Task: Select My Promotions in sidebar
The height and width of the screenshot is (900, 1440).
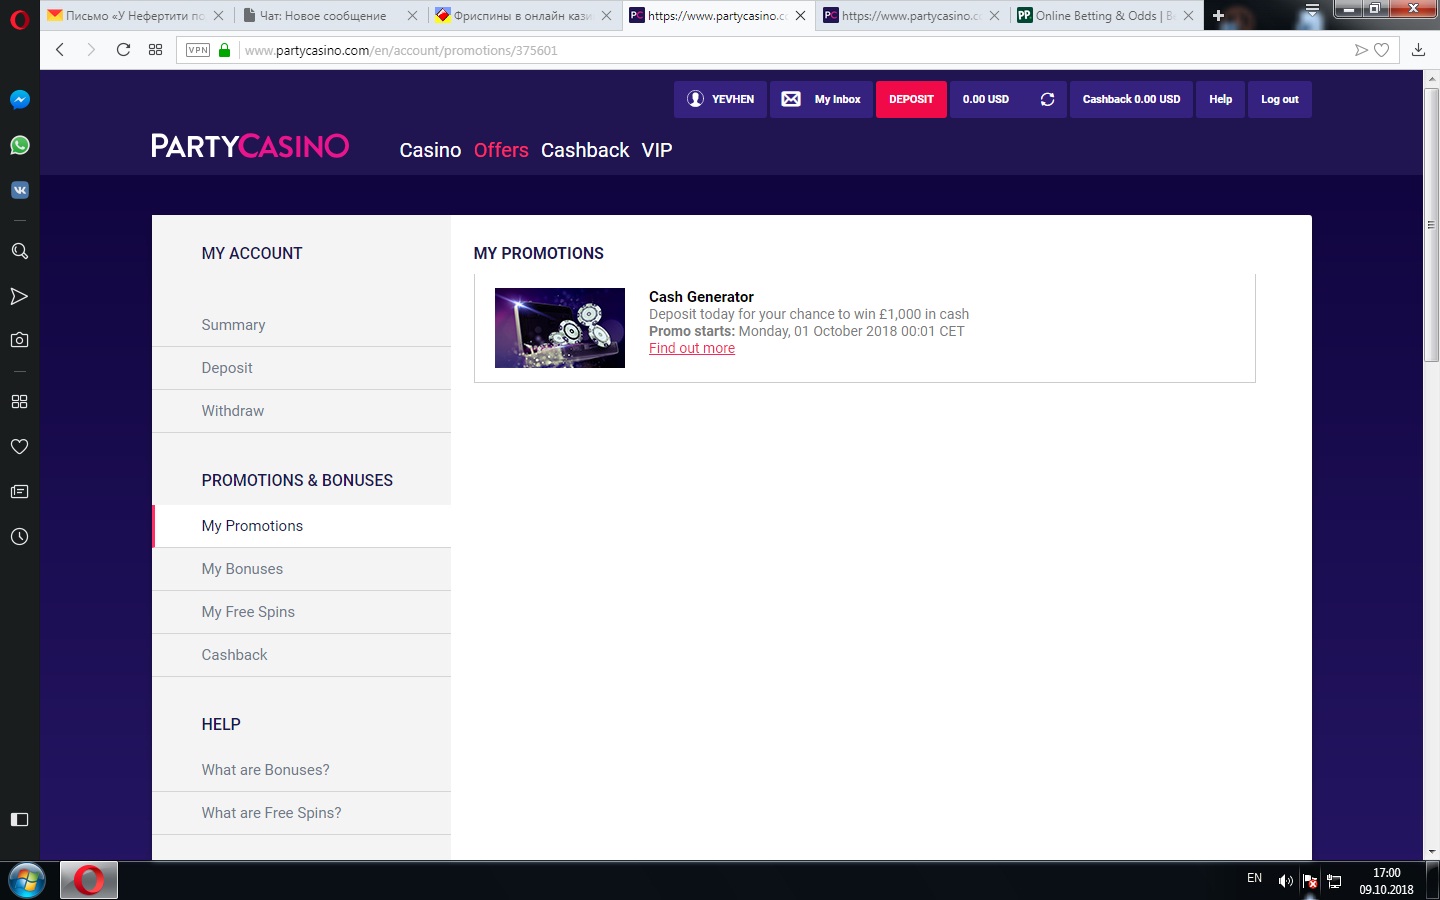Action: point(301,526)
